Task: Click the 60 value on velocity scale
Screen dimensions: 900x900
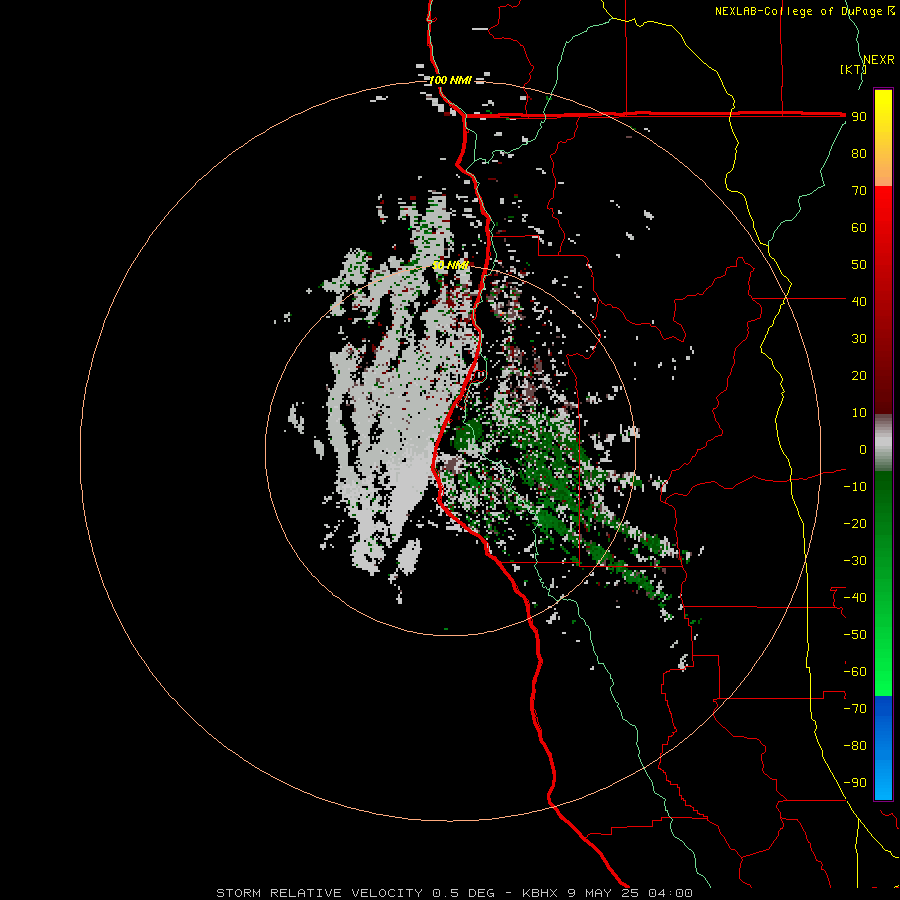Action: 859,227
